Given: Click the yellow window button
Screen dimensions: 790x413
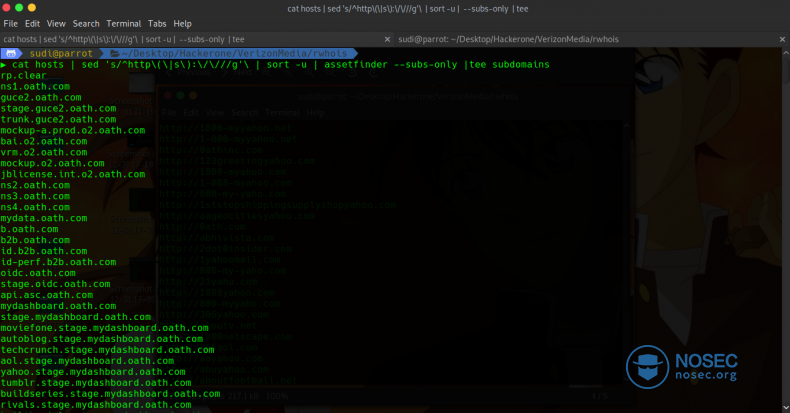Looking at the screenshot, I should tap(32, 8).
